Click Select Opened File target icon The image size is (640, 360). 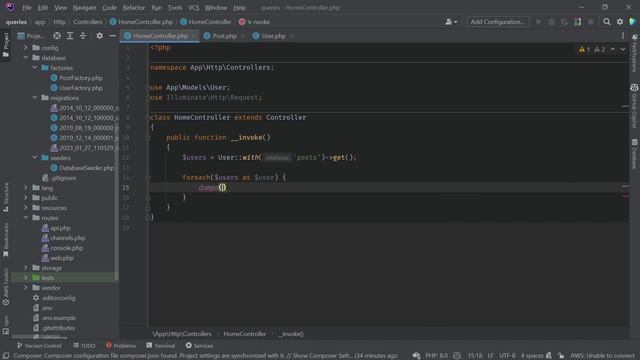click(x=57, y=36)
